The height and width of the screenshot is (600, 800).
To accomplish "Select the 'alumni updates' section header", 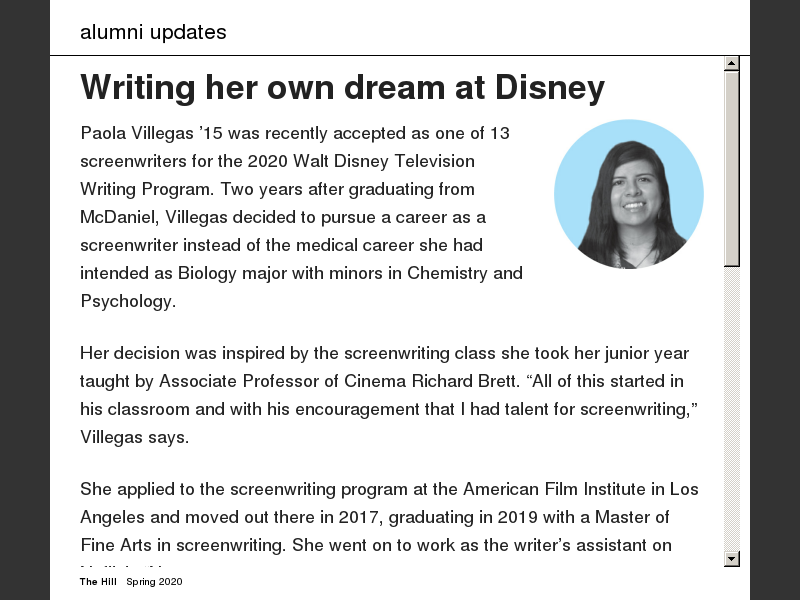I will tap(153, 32).
